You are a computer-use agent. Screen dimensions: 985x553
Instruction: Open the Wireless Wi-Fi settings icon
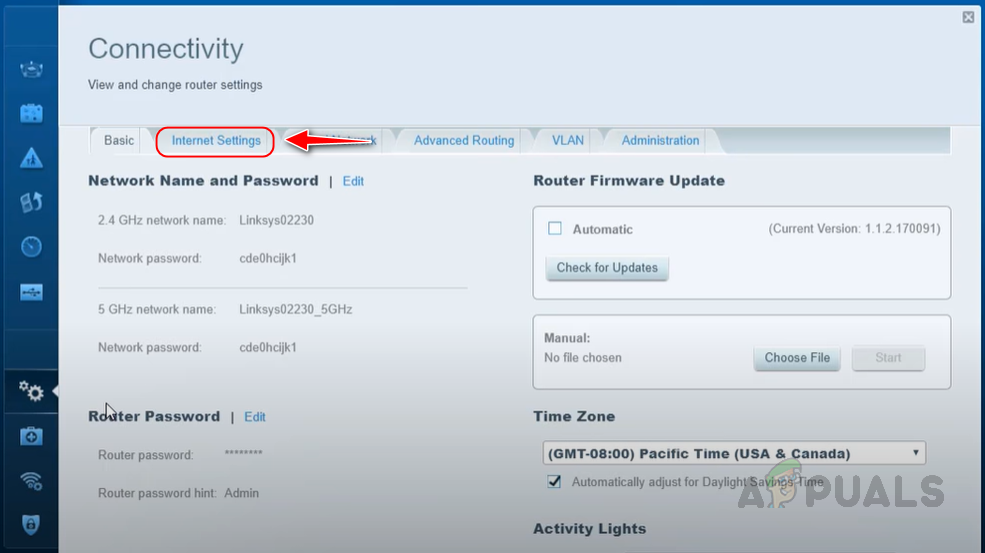(31, 482)
